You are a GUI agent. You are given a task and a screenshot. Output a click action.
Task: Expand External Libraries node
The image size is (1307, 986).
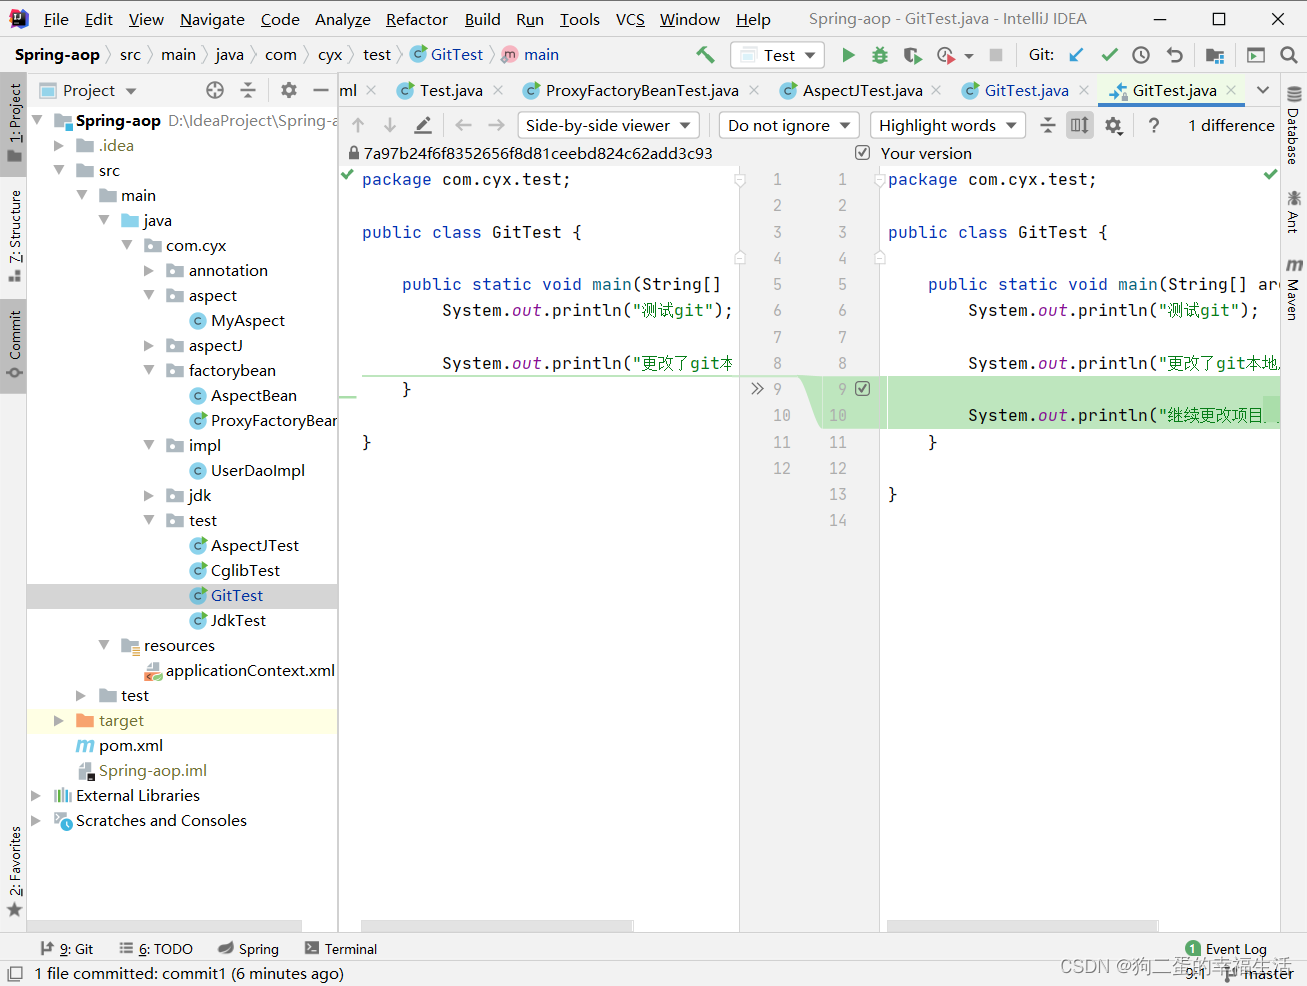(37, 796)
